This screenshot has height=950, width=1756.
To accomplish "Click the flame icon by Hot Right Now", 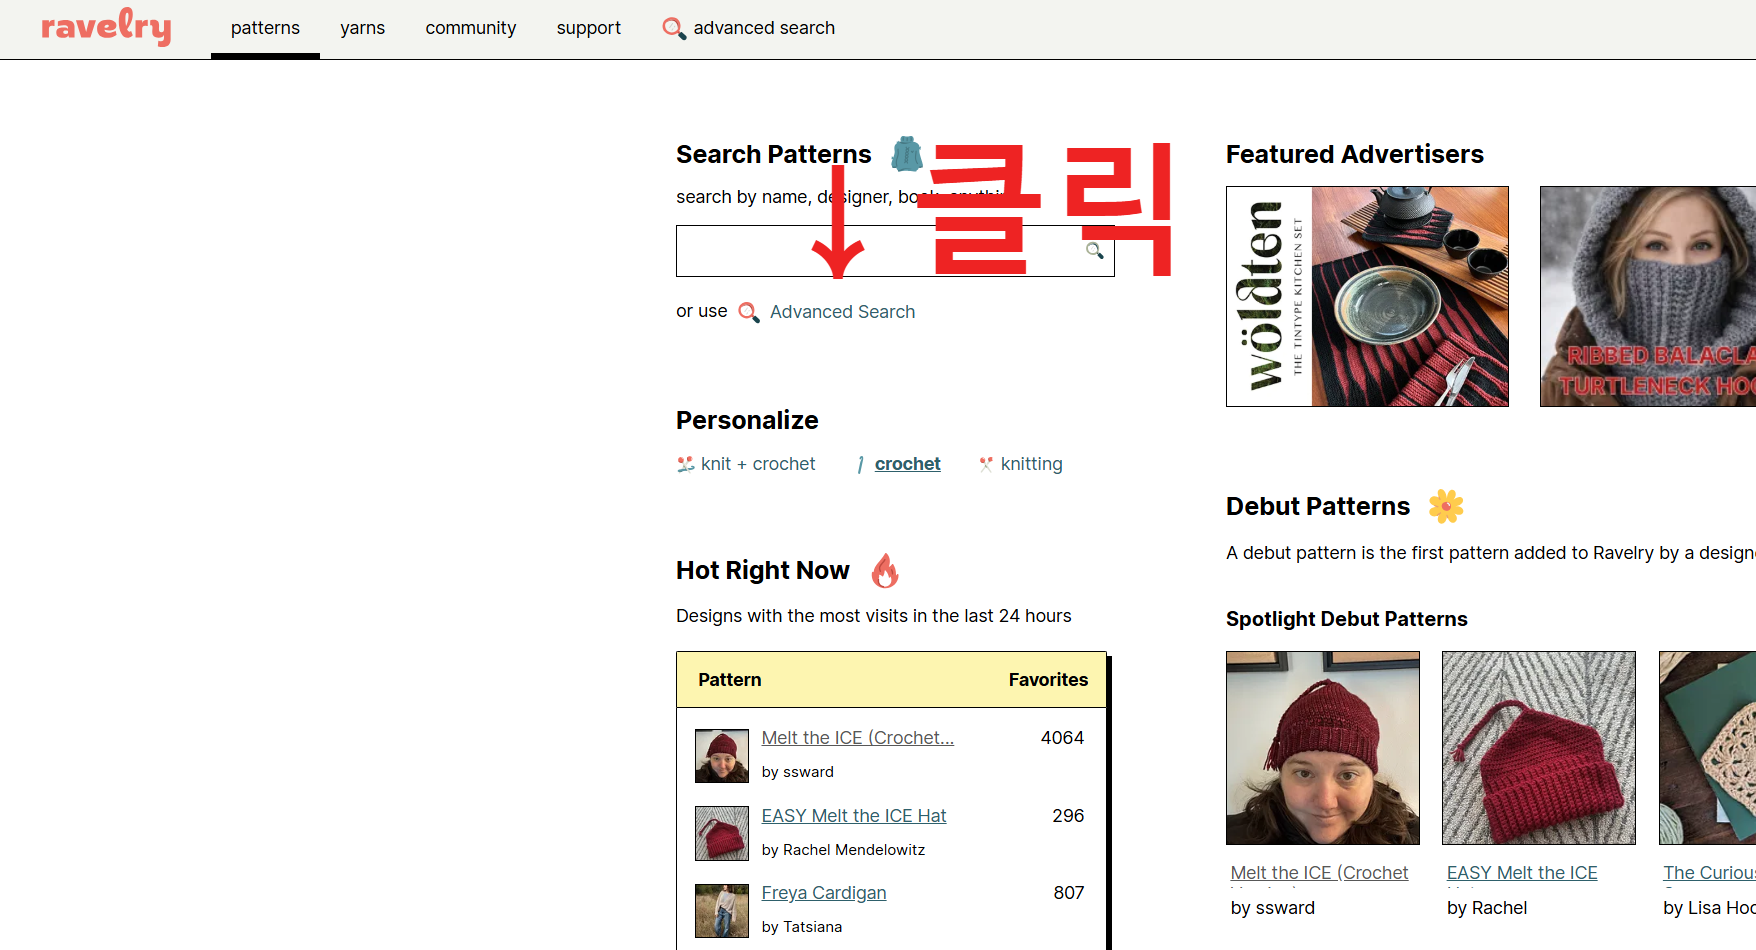I will [885, 570].
